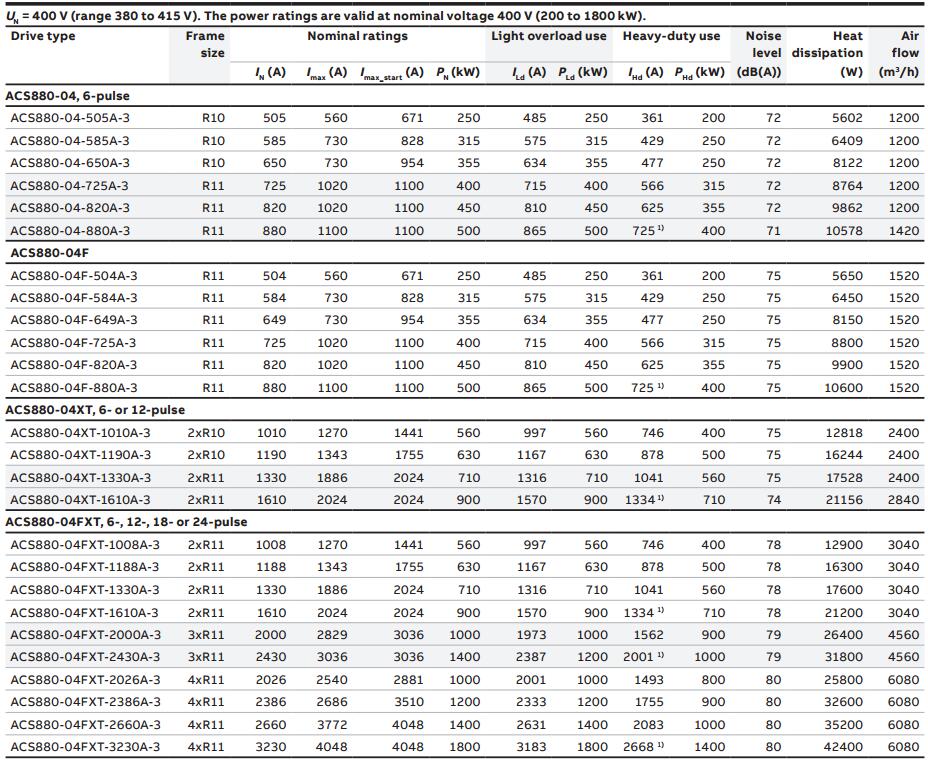Click the UN = 400 V voltage note

click(326, 16)
